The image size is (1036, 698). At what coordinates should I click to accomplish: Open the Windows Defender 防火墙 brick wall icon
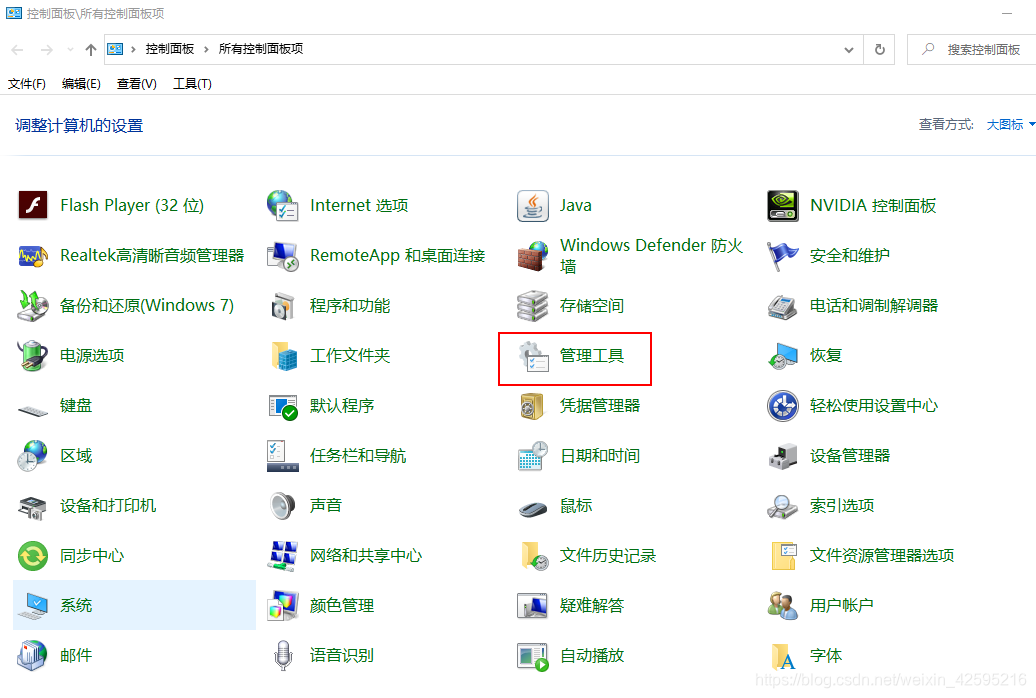tap(533, 256)
